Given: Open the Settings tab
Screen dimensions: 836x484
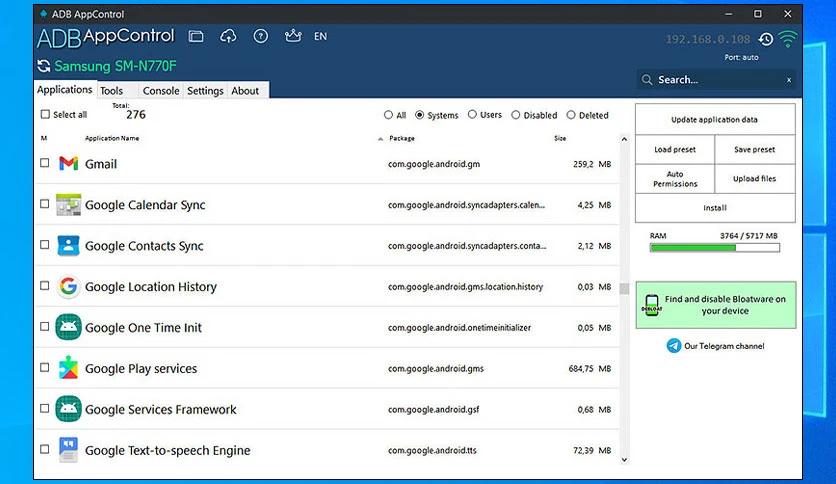Looking at the screenshot, I should [205, 91].
